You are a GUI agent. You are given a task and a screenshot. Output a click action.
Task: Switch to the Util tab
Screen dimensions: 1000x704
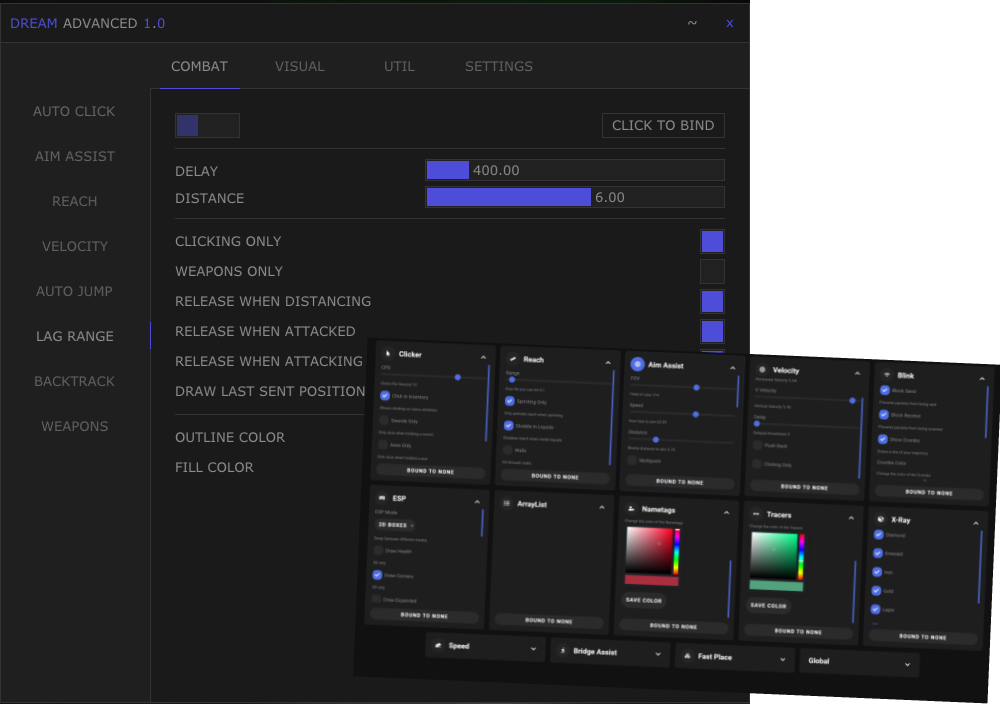[x=399, y=66]
